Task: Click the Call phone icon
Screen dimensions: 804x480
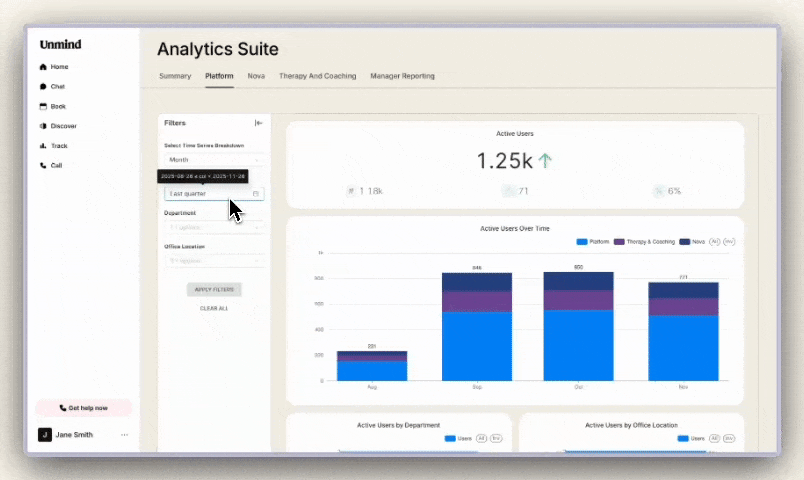Action: [x=43, y=165]
